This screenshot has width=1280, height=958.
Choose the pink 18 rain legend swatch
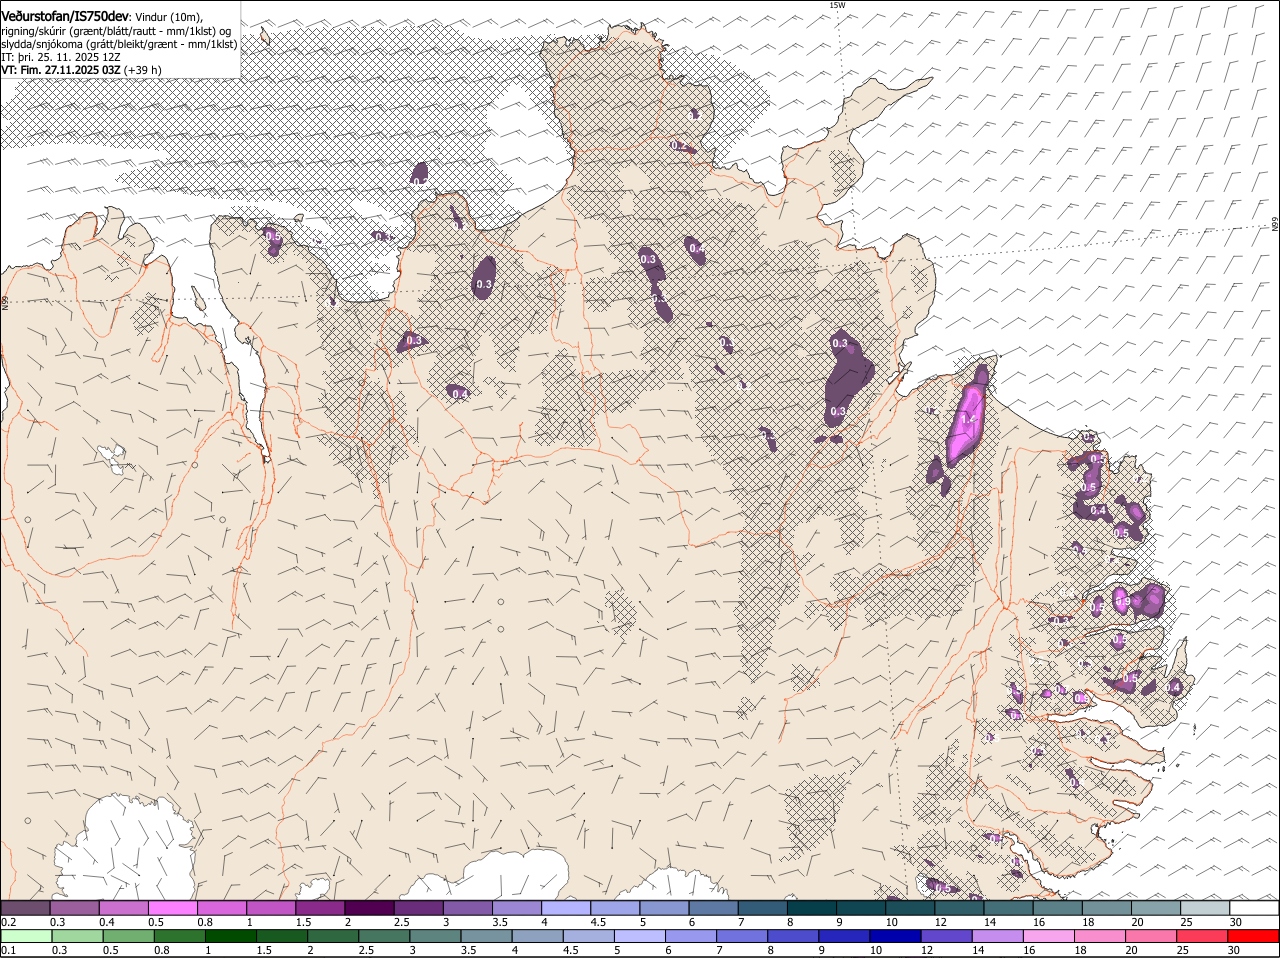pos(1099,936)
